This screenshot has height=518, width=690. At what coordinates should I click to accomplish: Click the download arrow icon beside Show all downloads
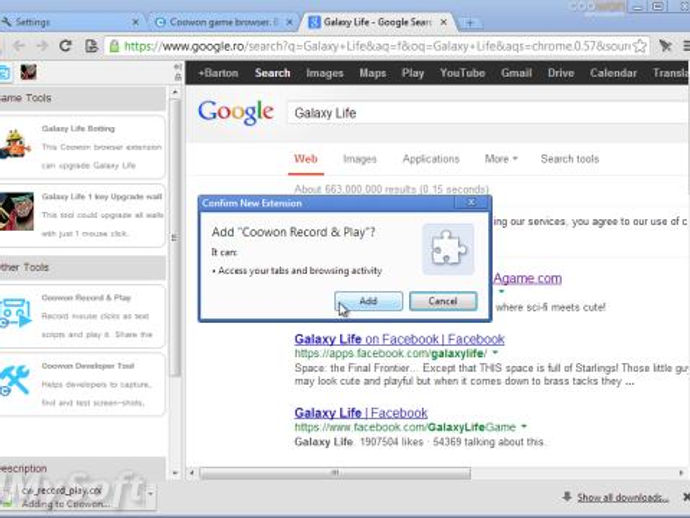(567, 497)
